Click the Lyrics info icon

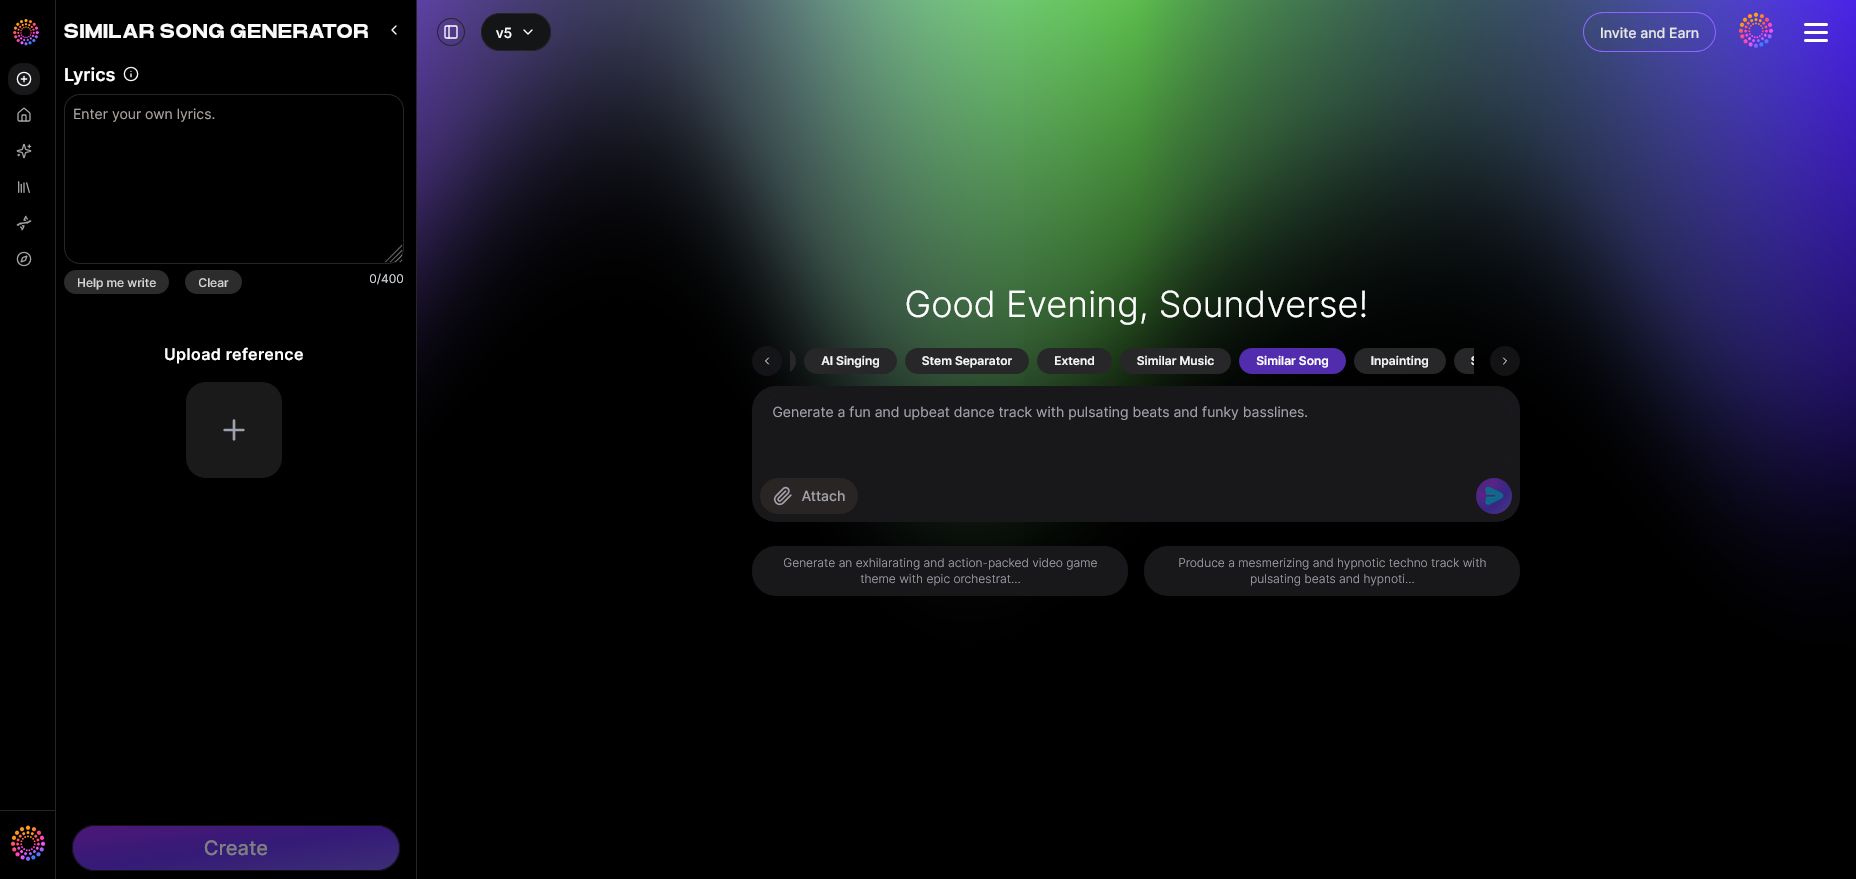click(x=131, y=74)
